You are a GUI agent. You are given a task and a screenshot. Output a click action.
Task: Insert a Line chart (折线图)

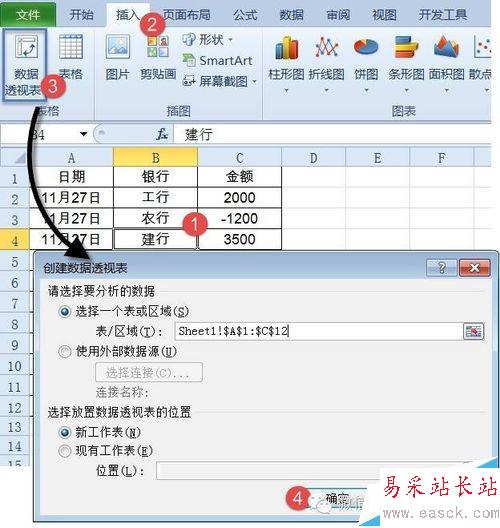(x=327, y=64)
